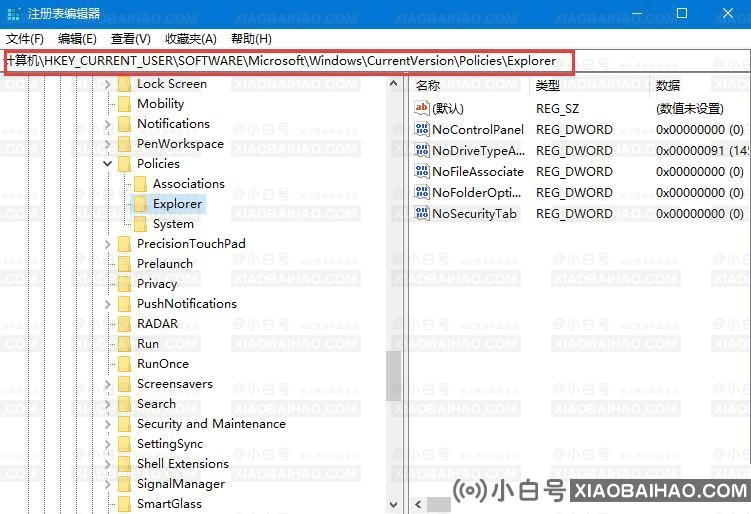Click the PrecisionTouchPad folder icon
This screenshot has height=514, width=751.
[x=125, y=244]
